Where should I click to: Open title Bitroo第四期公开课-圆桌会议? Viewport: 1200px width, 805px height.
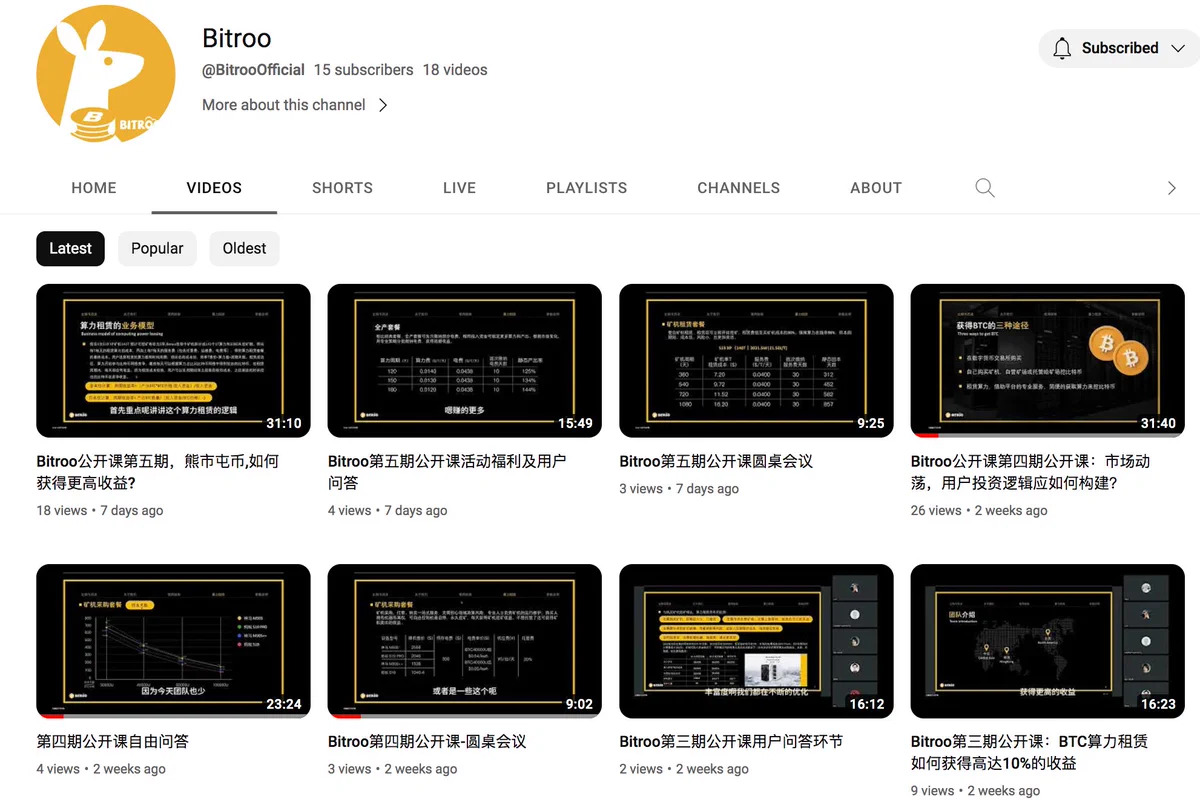click(427, 742)
